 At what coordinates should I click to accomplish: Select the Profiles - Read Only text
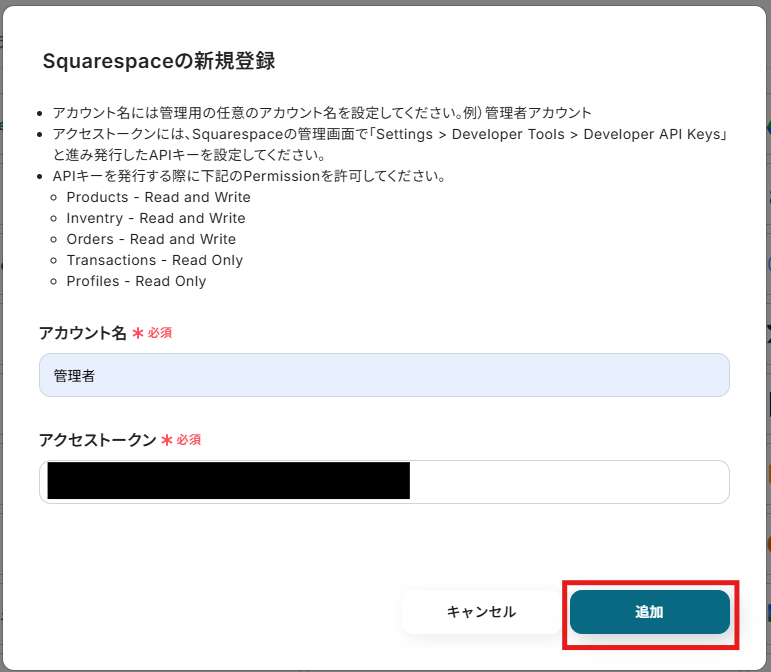pyautogui.click(x=136, y=282)
